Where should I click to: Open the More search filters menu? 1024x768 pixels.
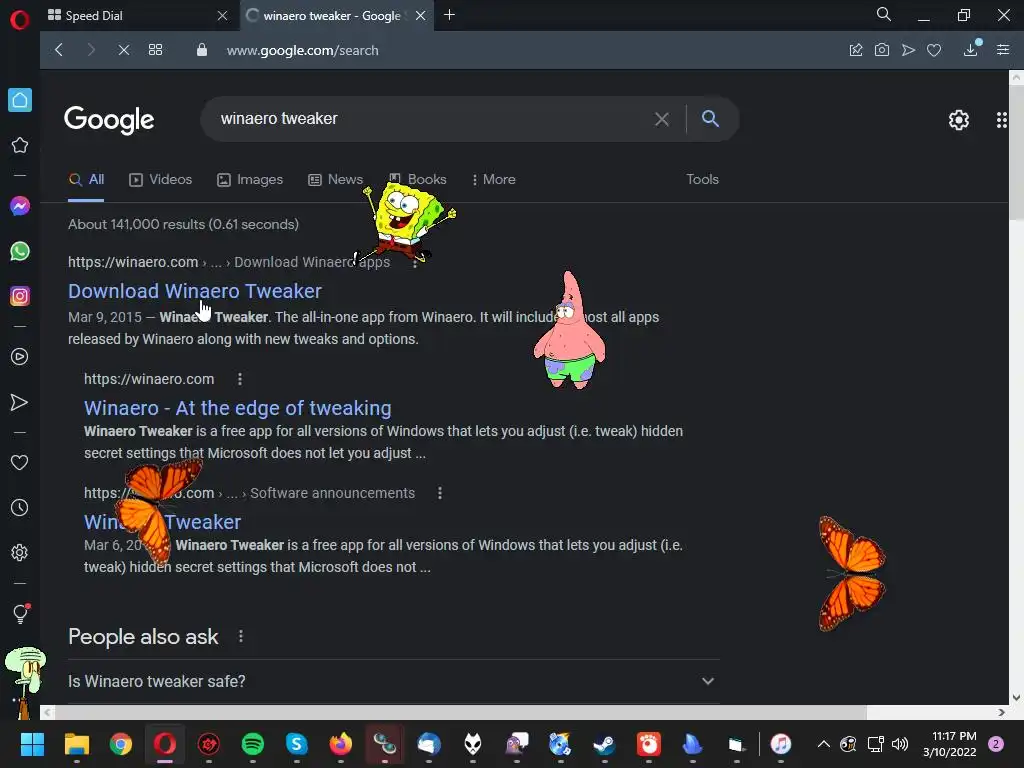point(494,180)
